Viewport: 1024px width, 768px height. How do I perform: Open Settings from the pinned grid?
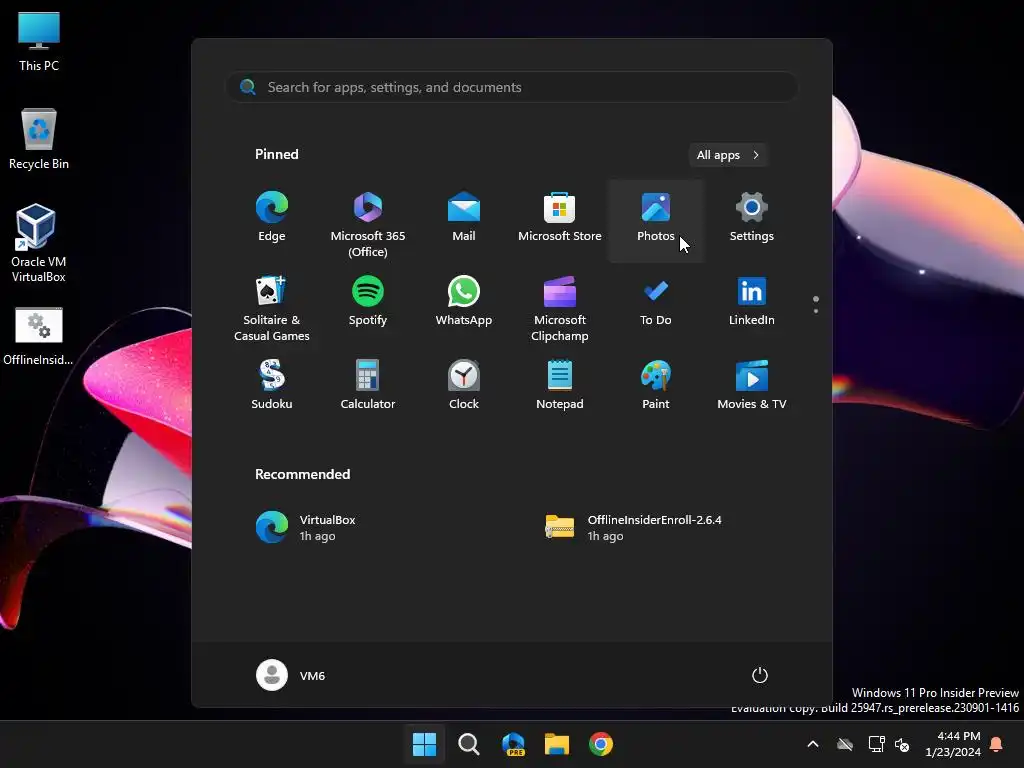click(752, 218)
